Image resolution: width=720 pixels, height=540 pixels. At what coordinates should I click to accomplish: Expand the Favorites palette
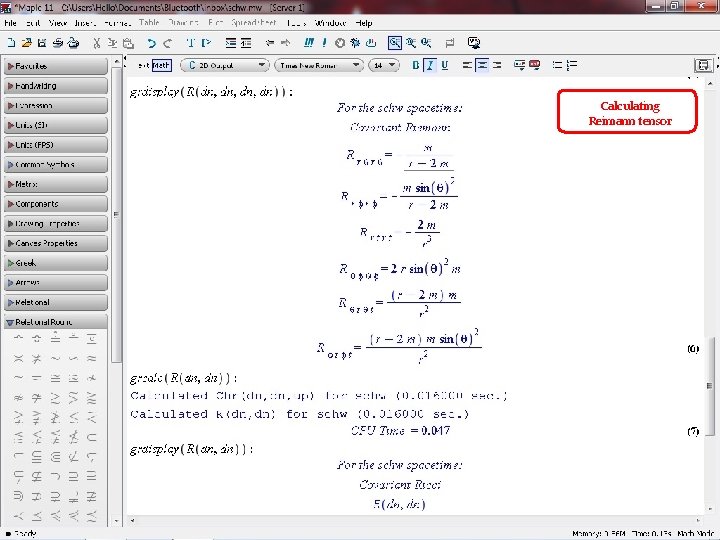(x=56, y=66)
